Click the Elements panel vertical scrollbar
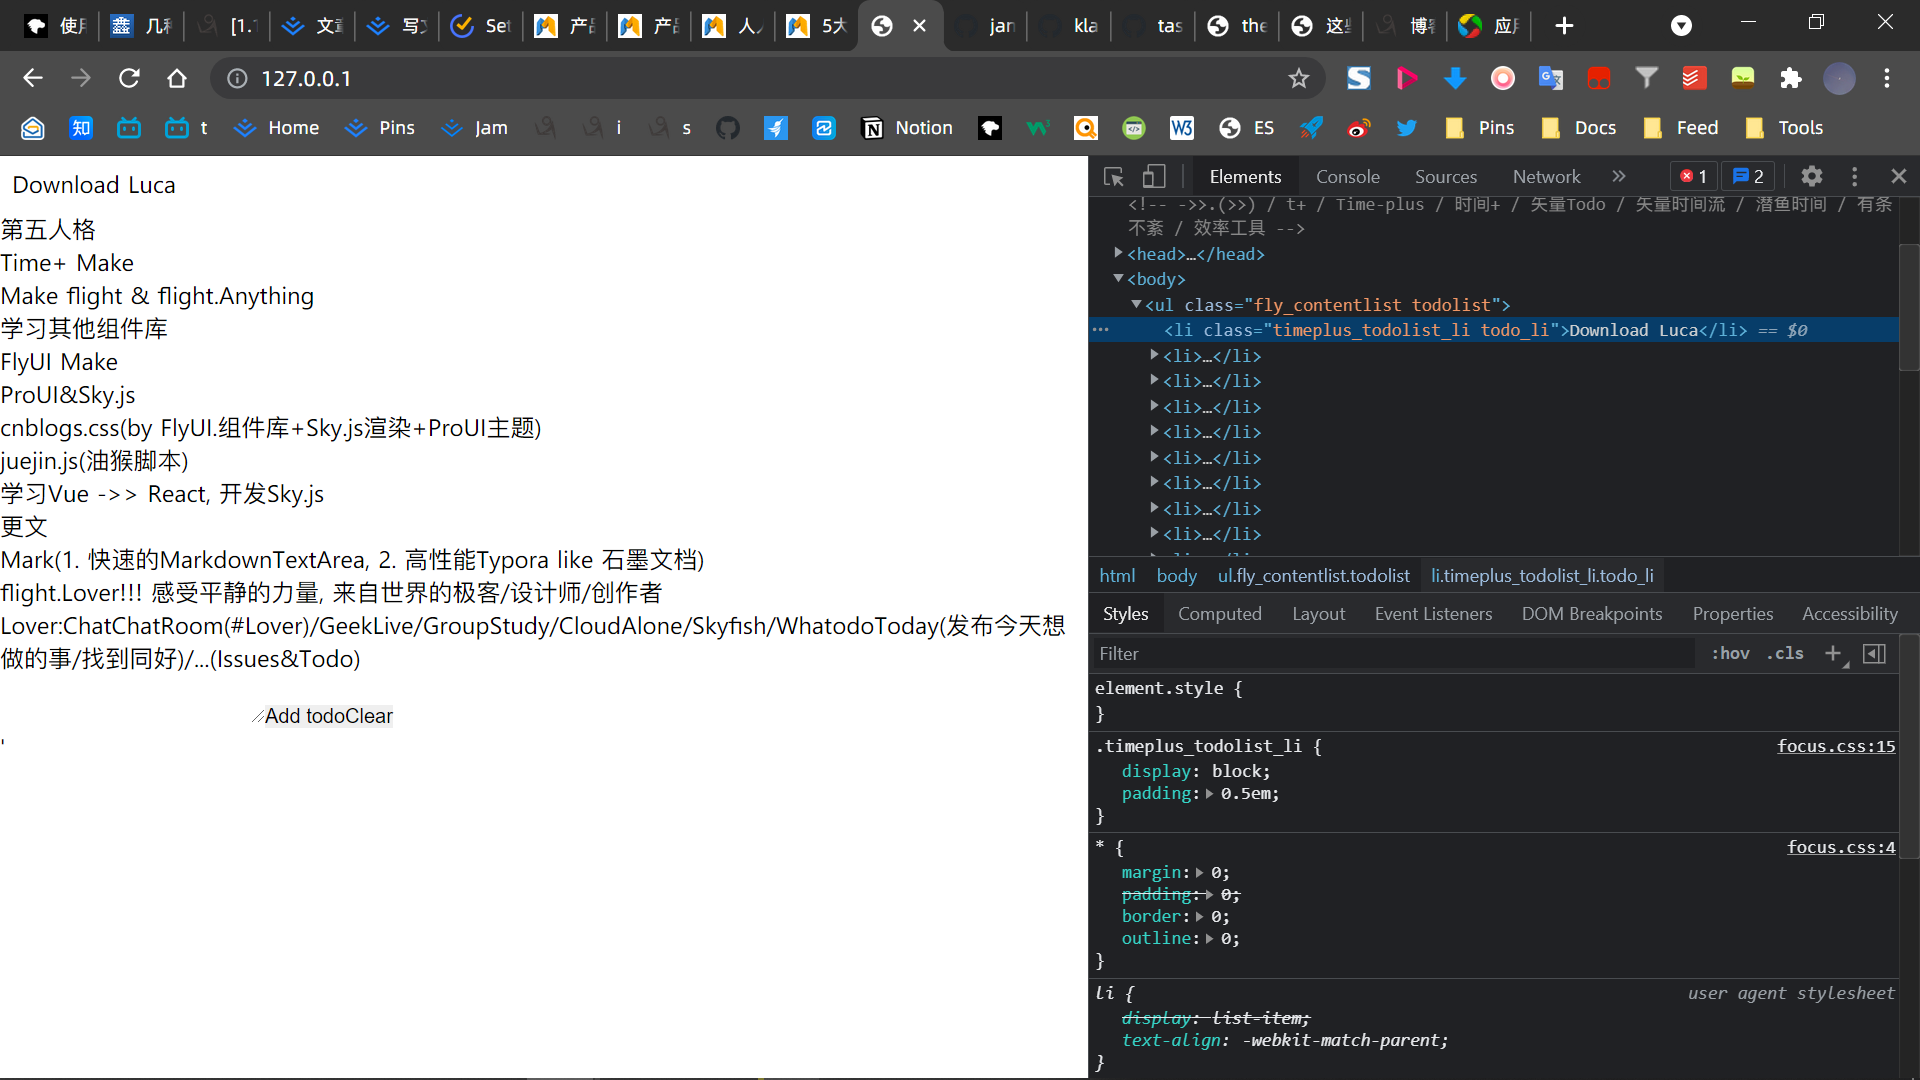This screenshot has width=1920, height=1080. [1908, 305]
